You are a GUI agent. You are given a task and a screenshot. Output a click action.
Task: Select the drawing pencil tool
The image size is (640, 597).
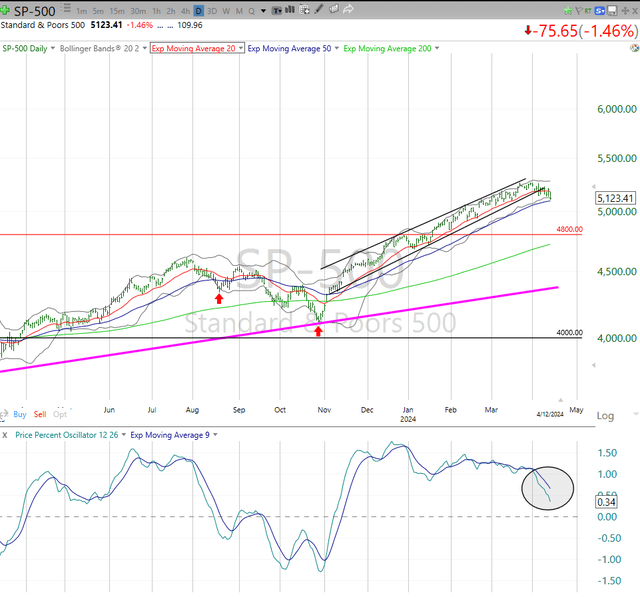[x=319, y=9]
